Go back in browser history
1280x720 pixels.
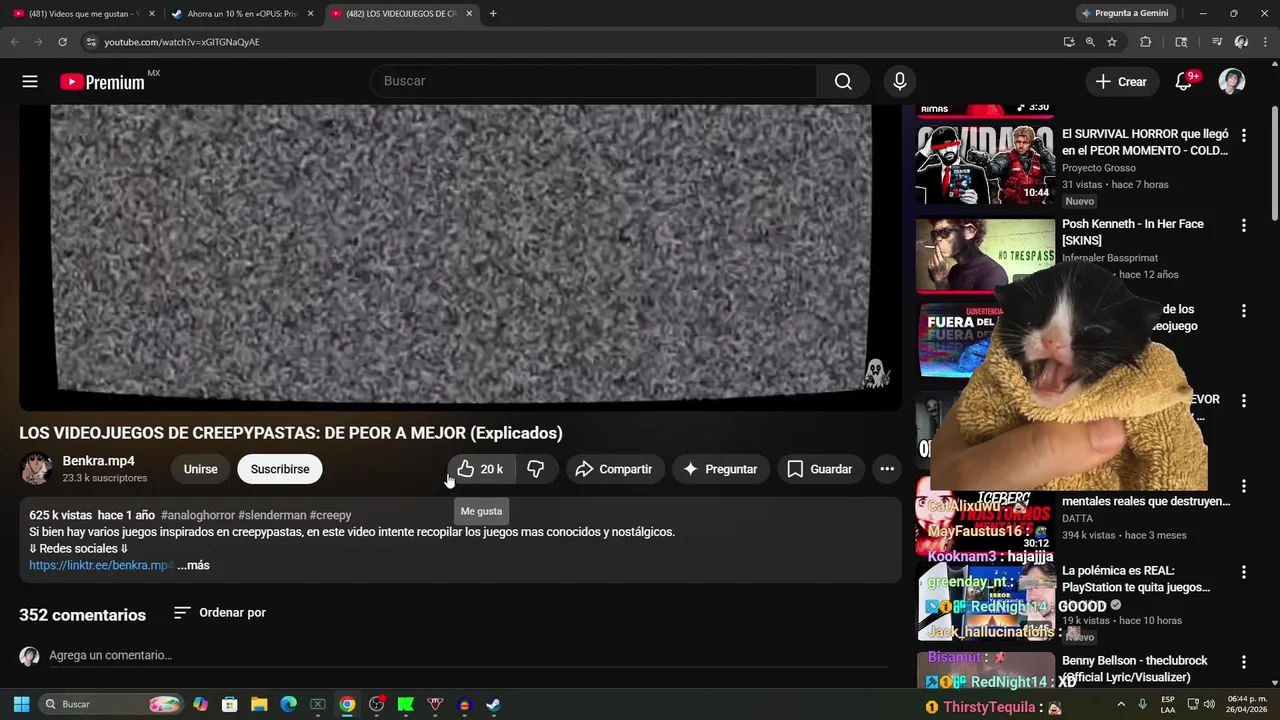(x=14, y=42)
